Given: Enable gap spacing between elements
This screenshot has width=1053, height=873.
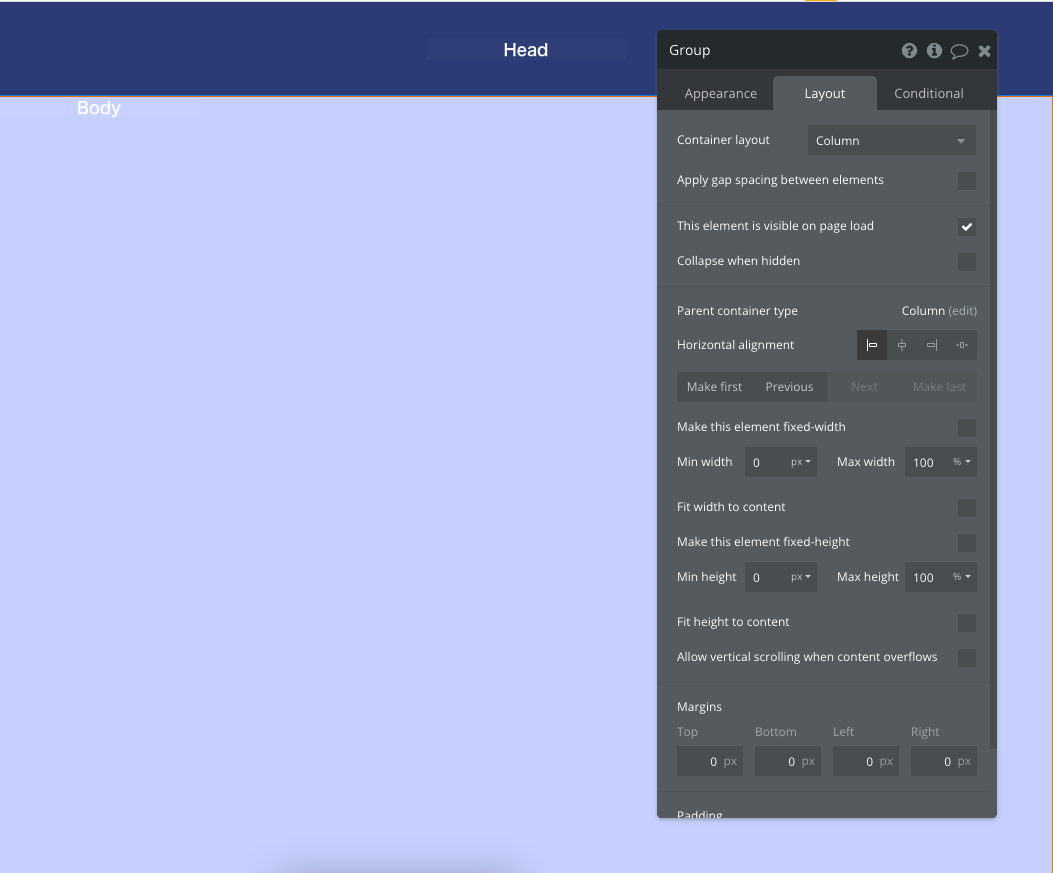Looking at the screenshot, I should click(966, 181).
